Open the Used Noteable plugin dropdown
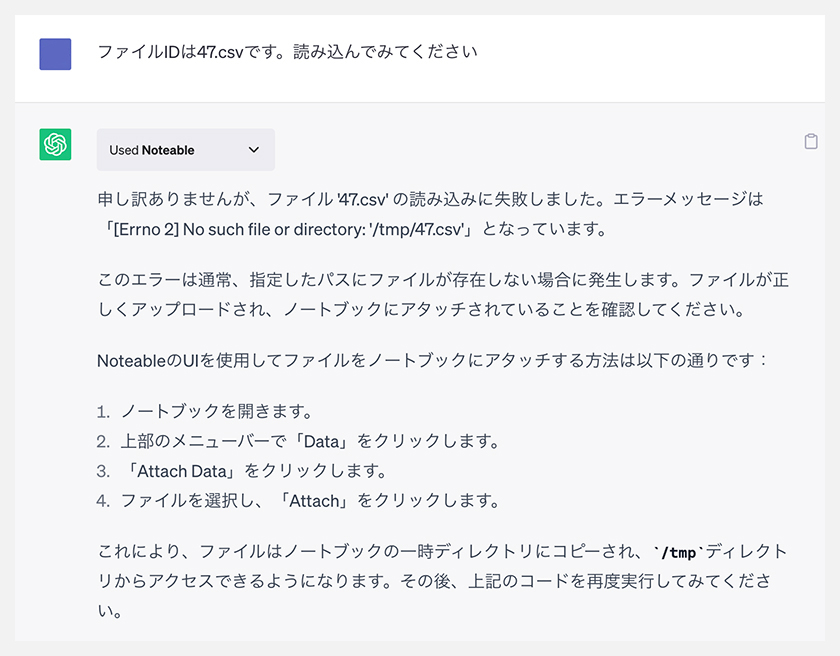This screenshot has height=656, width=840. (x=186, y=149)
